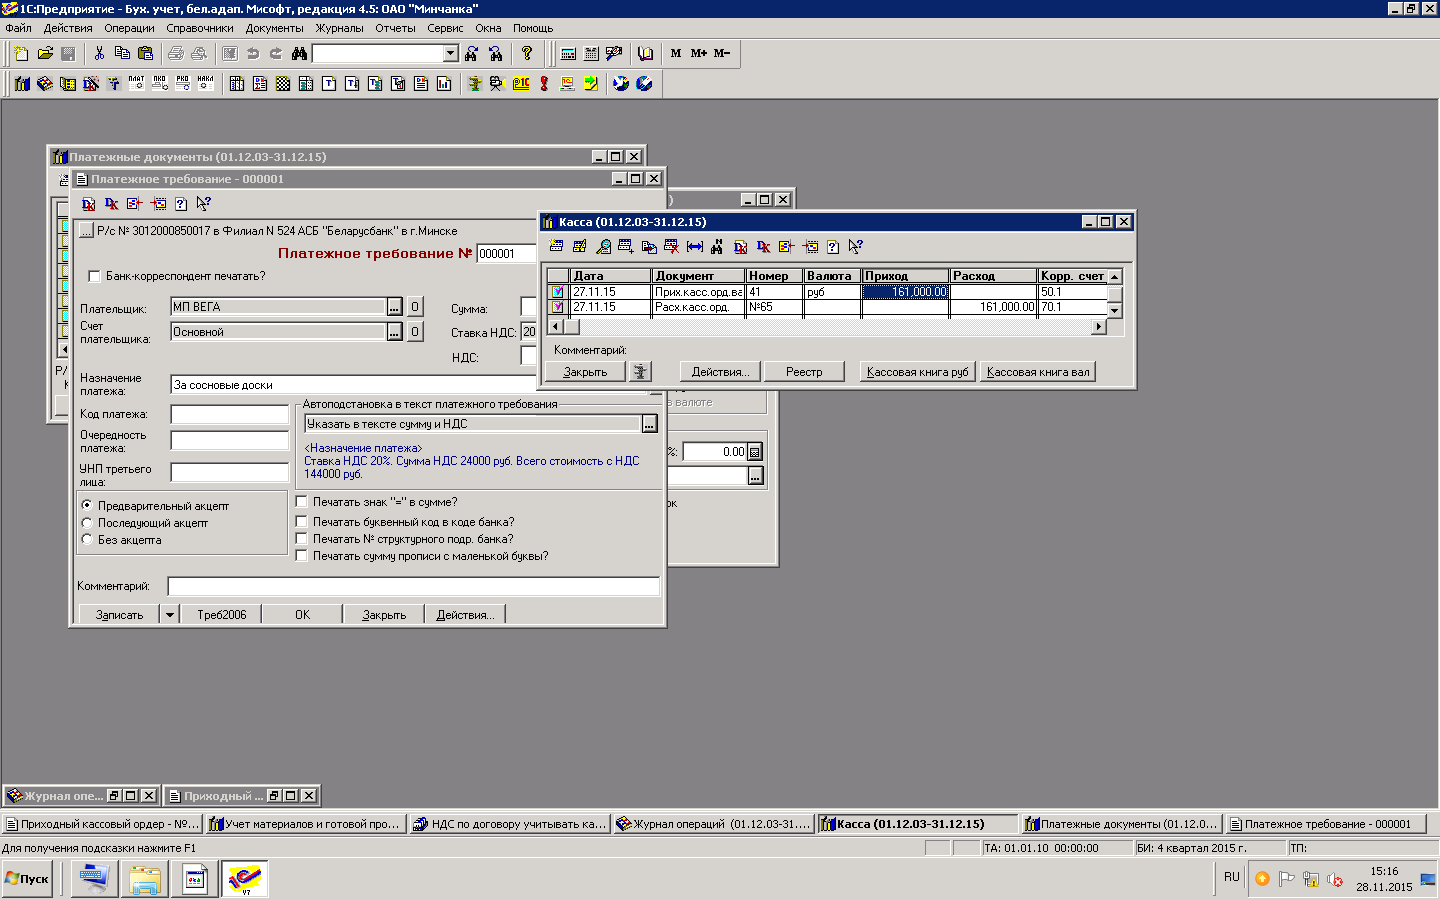Click the Open file folder icon
Image resolution: width=1440 pixels, height=900 pixels.
(x=45, y=53)
